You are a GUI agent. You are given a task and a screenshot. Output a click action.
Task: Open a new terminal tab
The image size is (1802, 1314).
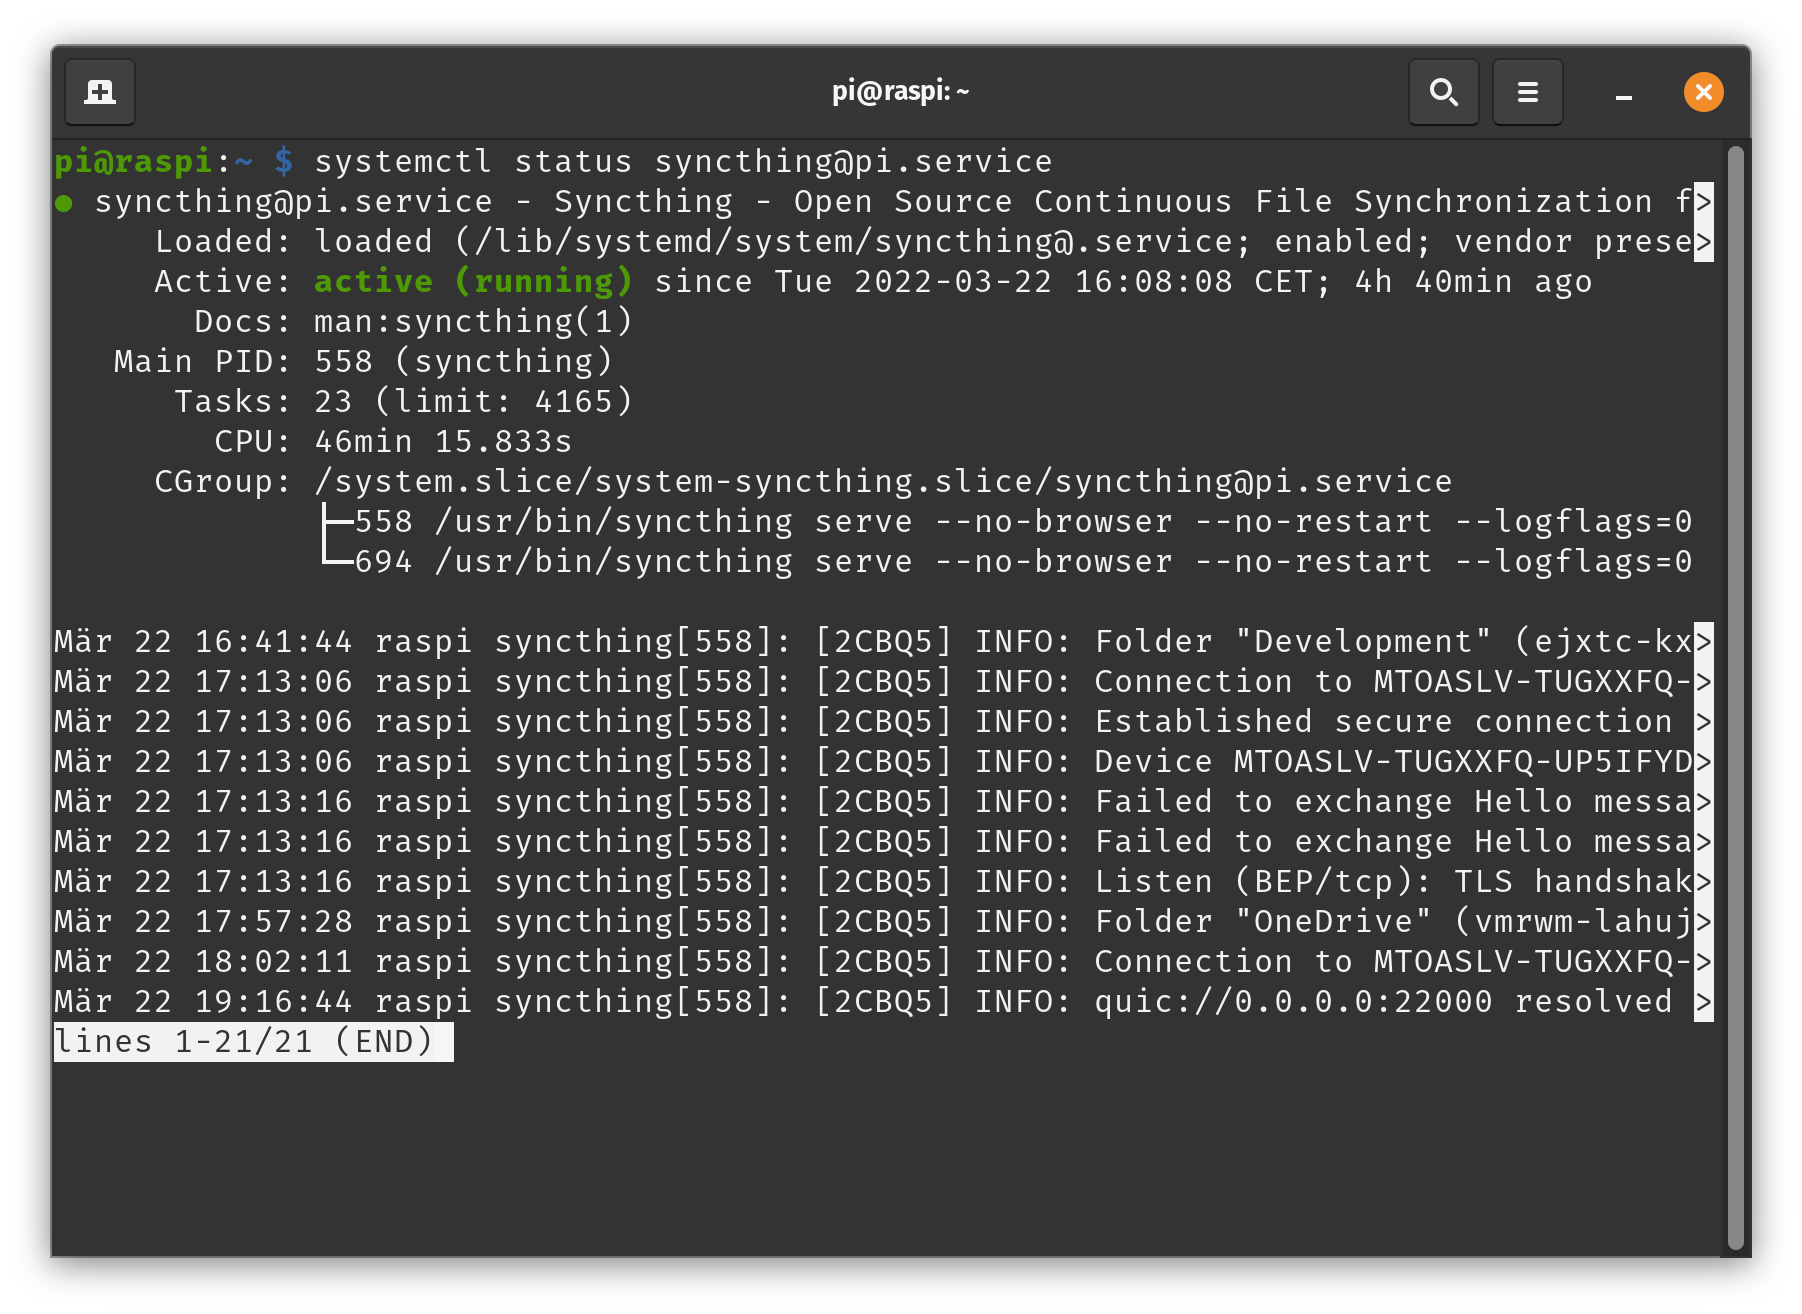(100, 92)
